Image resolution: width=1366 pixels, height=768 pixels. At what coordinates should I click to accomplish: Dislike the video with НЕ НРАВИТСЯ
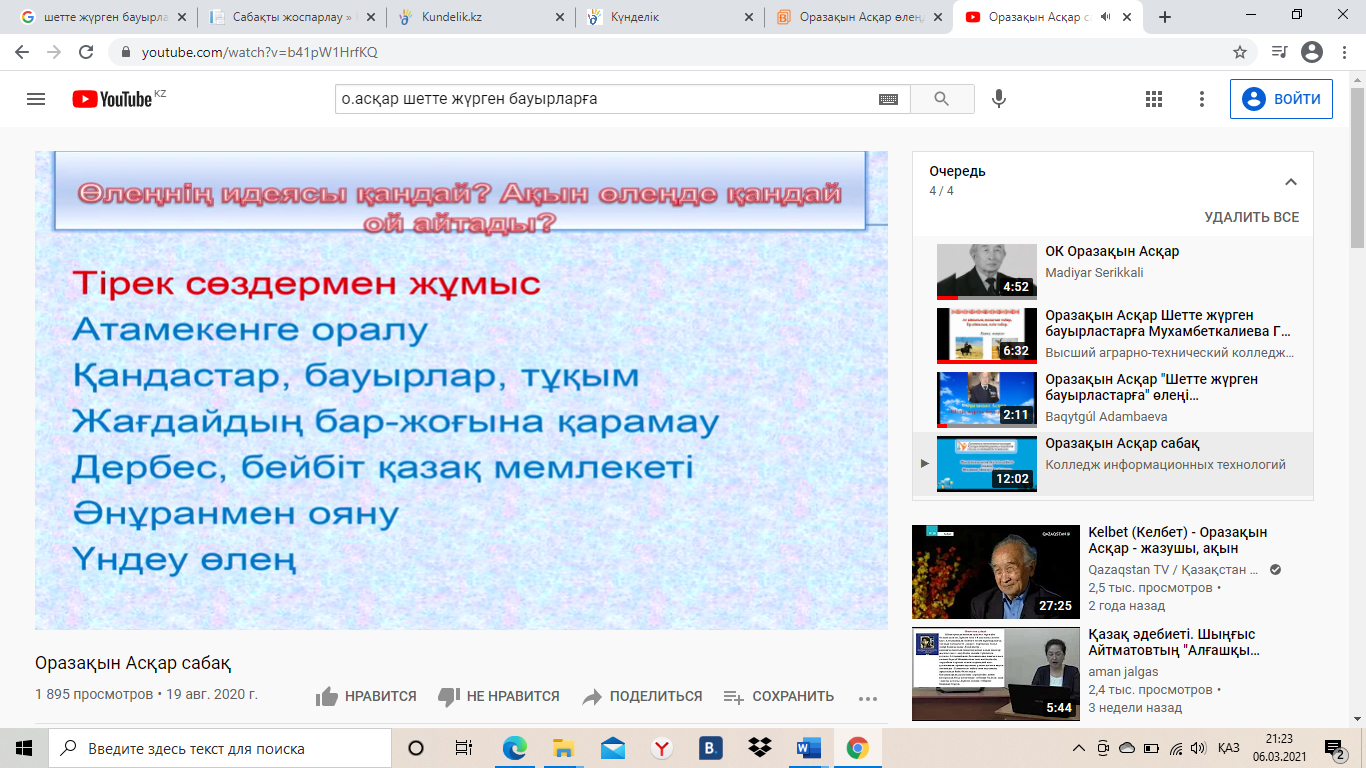[499, 696]
